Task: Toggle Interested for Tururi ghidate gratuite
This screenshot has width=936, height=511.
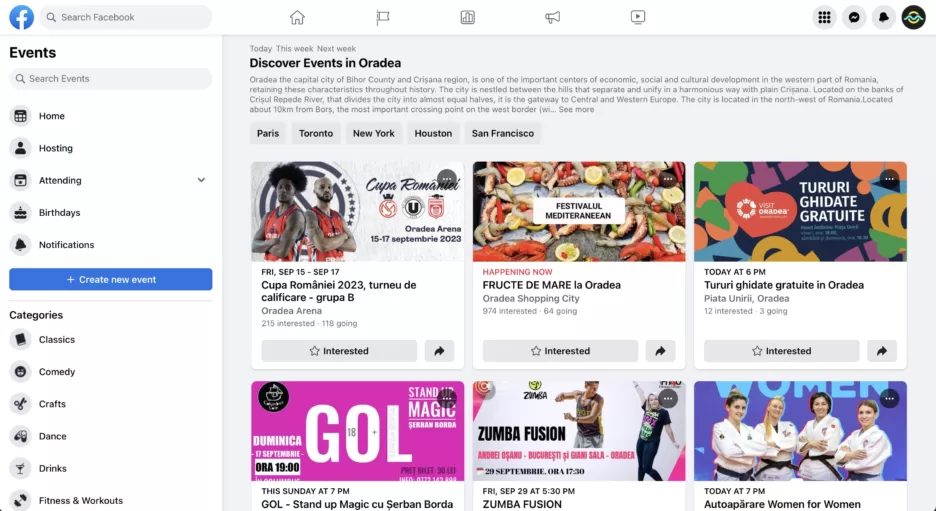Action: tap(781, 351)
